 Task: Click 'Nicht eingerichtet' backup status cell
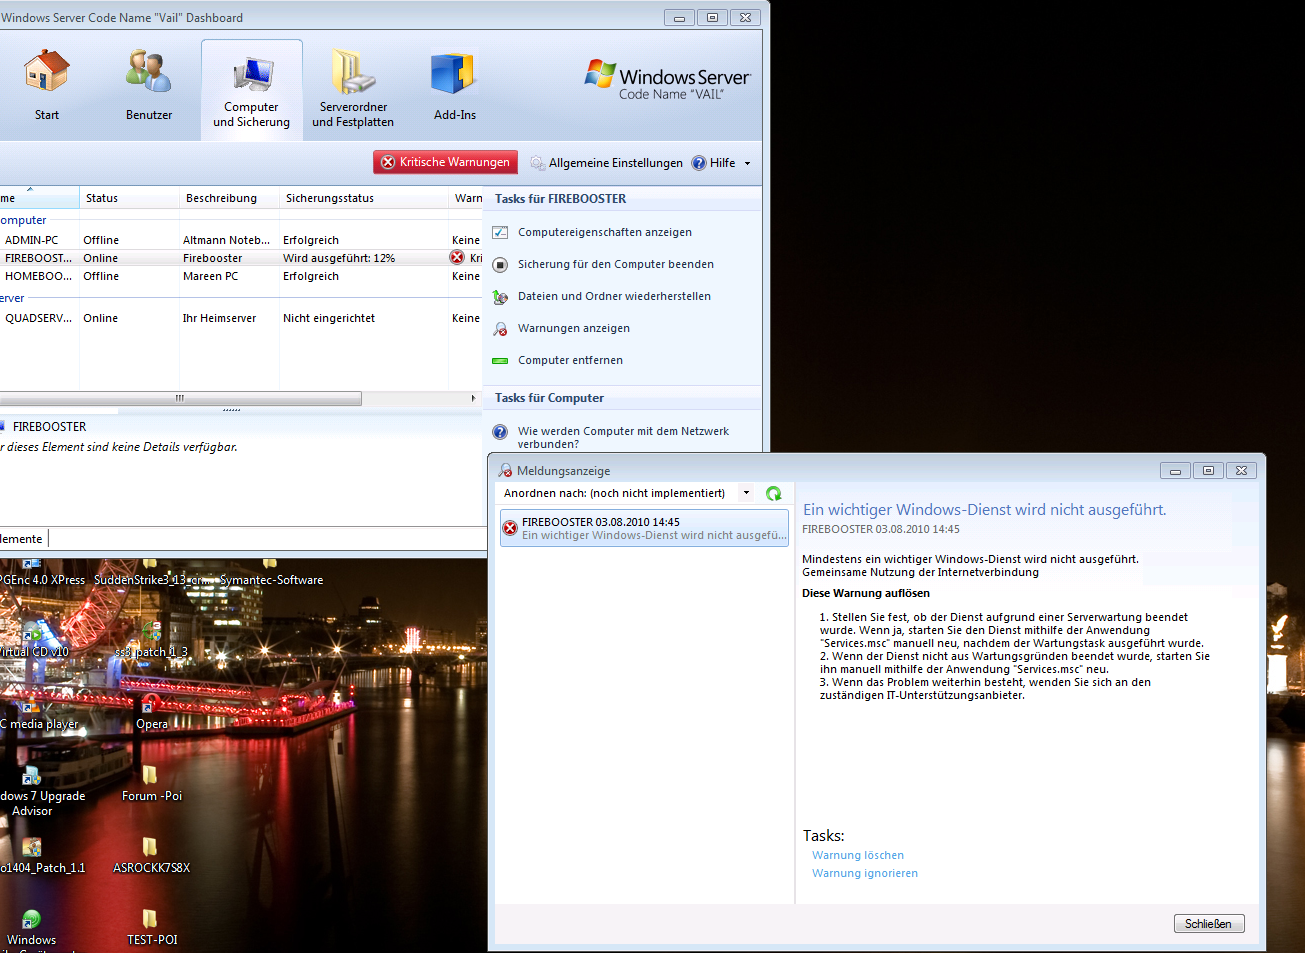pyautogui.click(x=329, y=318)
